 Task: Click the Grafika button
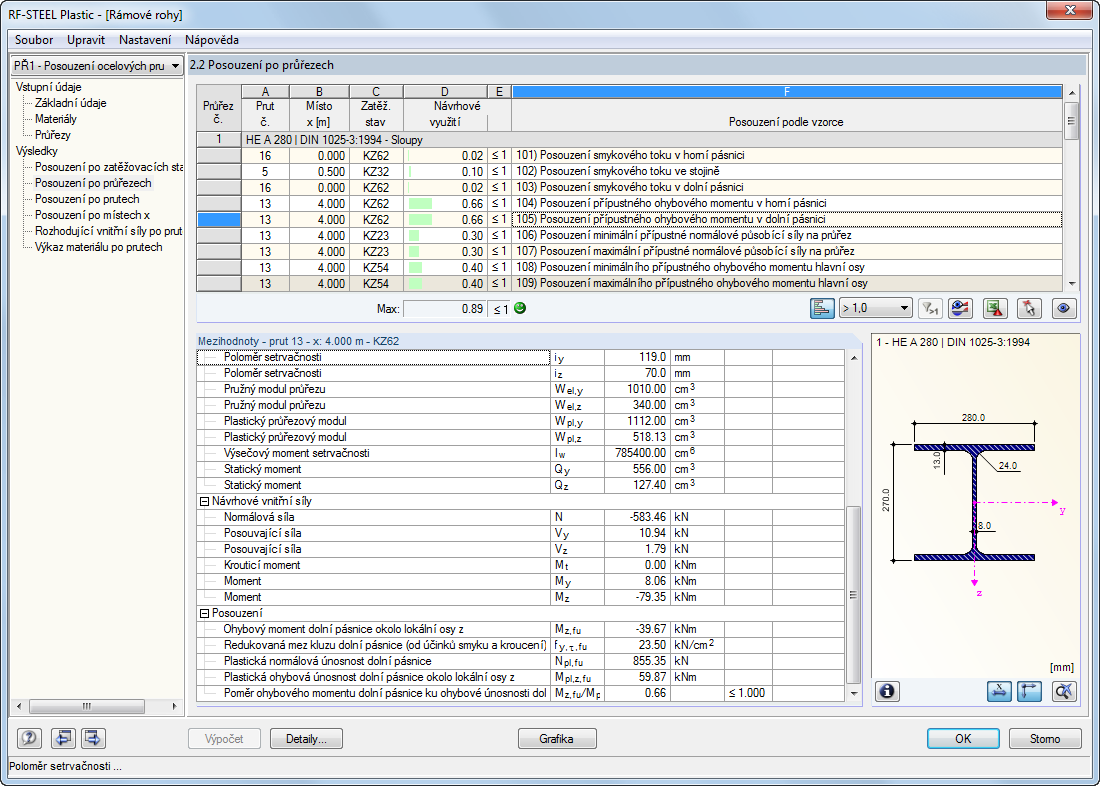coord(557,738)
